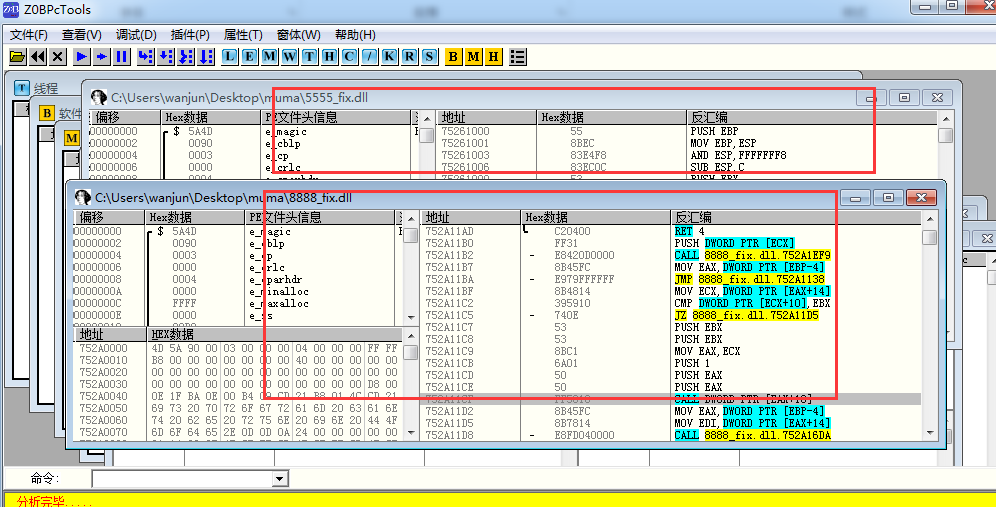Select the CALL 8888_fix.dll.752A1EF9 instruction
Image resolution: width=996 pixels, height=507 pixels.
click(753, 255)
